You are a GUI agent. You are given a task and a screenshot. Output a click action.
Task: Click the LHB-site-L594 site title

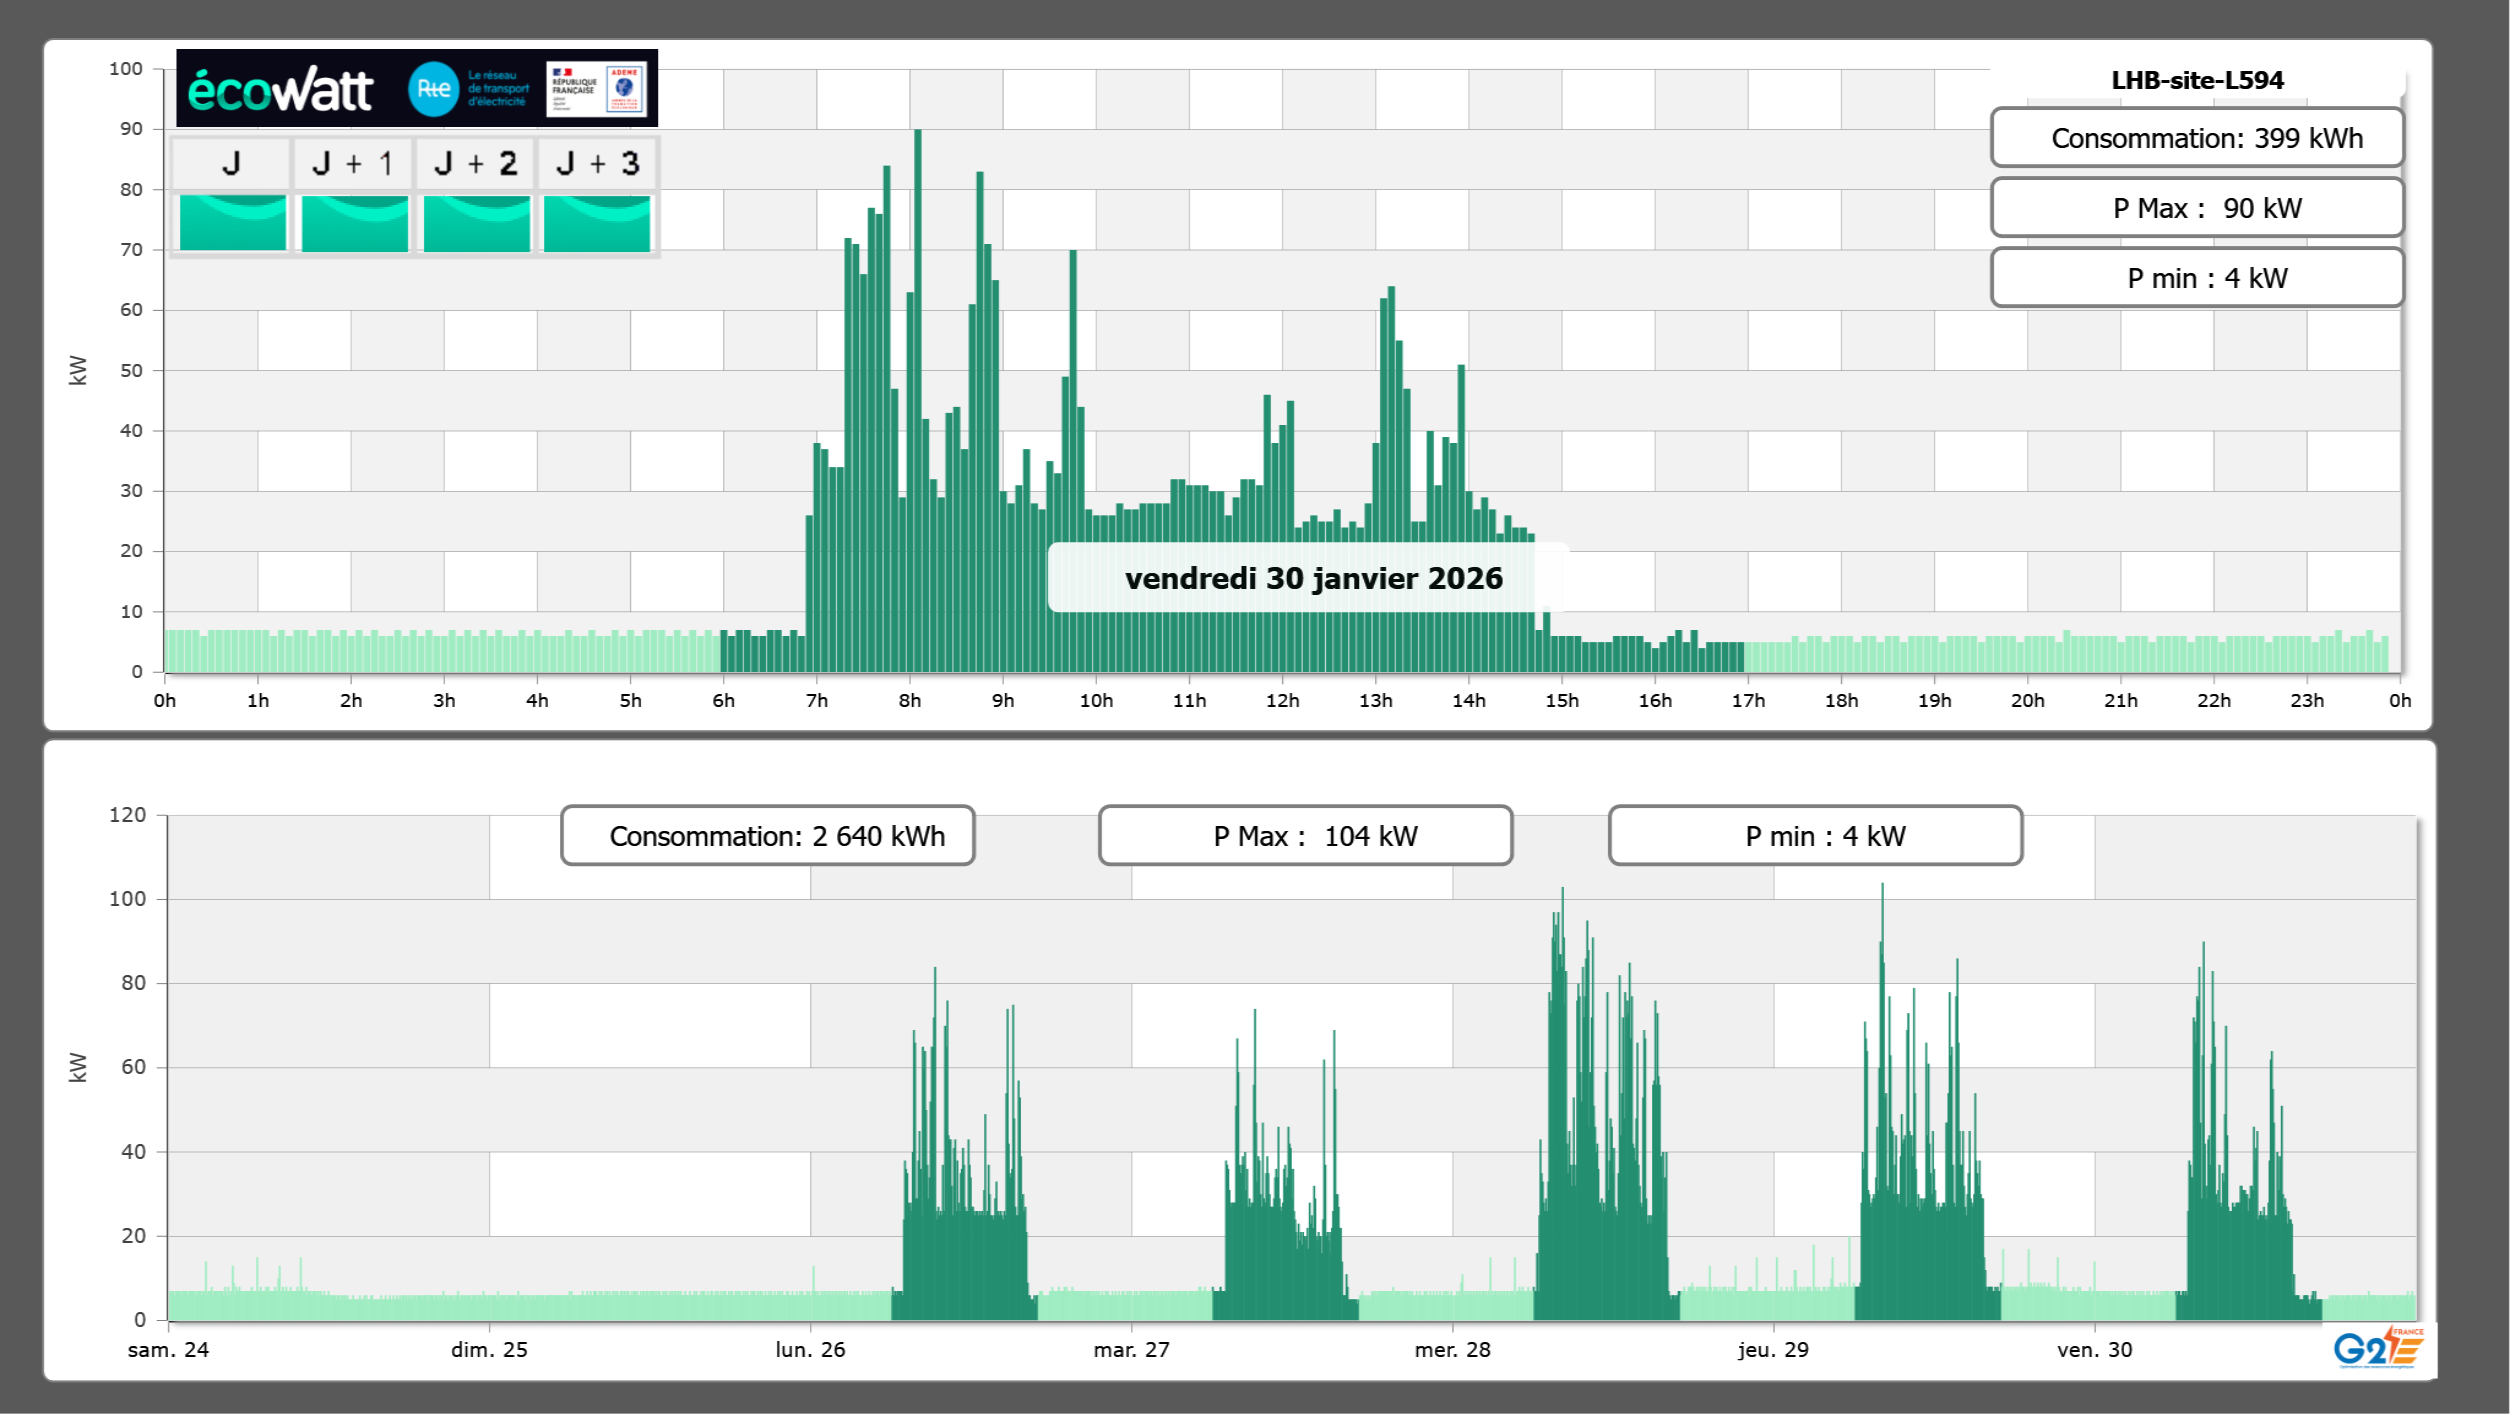pos(2196,80)
